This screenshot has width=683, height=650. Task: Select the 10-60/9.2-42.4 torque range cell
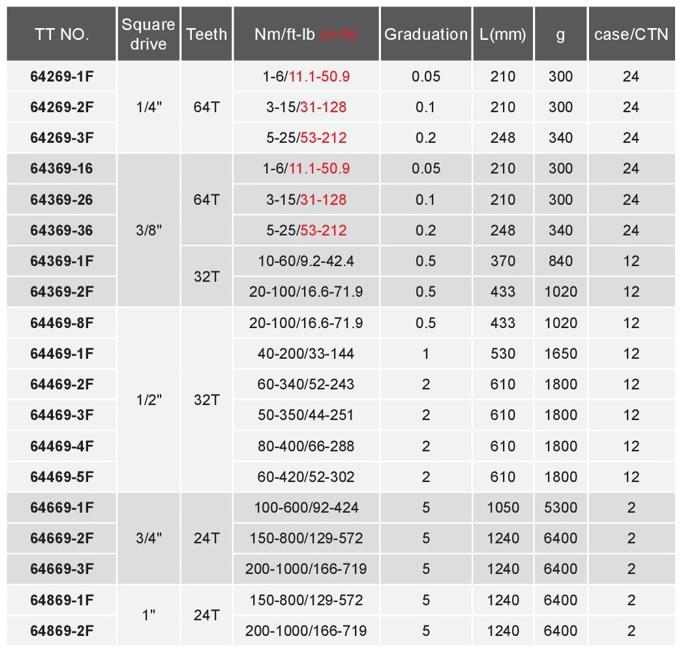coord(306,261)
